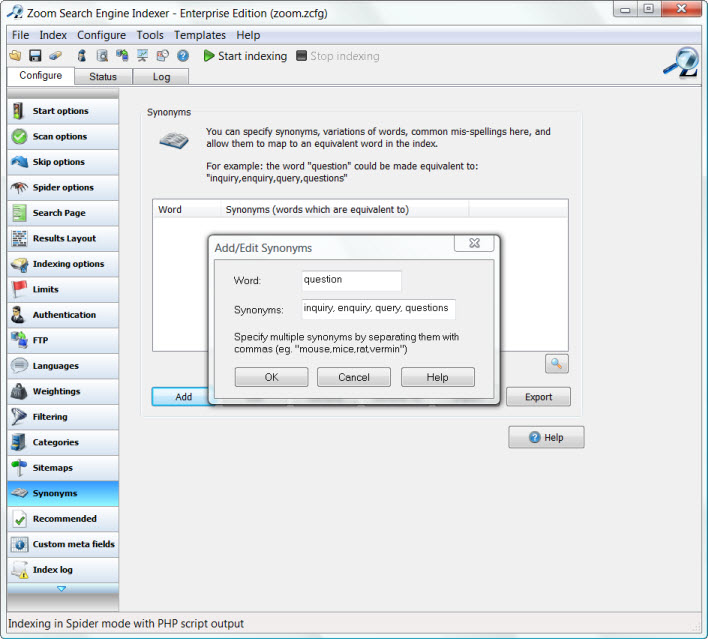The width and height of the screenshot is (708, 639).
Task: Click the Word column header
Action: point(187,210)
